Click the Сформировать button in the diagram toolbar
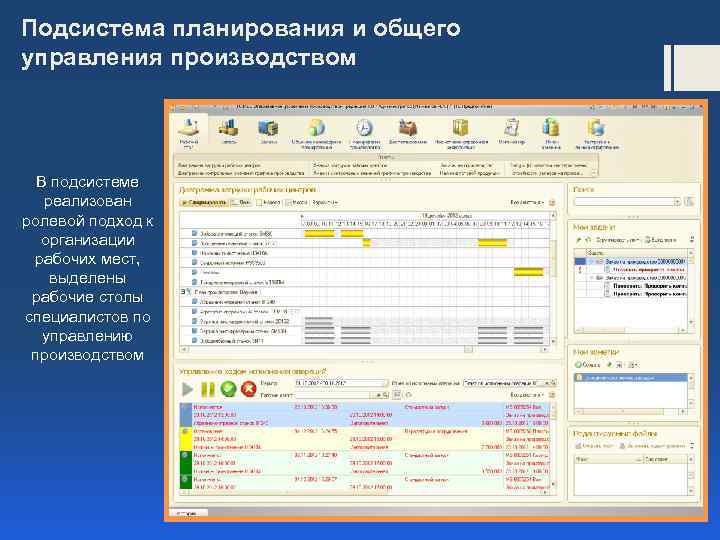720x540 pixels. pyautogui.click(x=204, y=202)
